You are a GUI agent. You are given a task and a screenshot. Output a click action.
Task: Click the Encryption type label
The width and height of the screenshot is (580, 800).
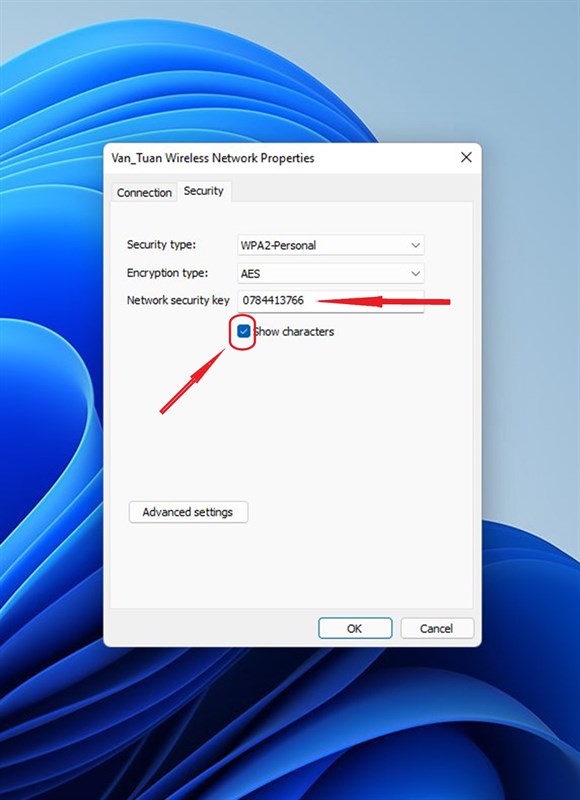point(167,273)
